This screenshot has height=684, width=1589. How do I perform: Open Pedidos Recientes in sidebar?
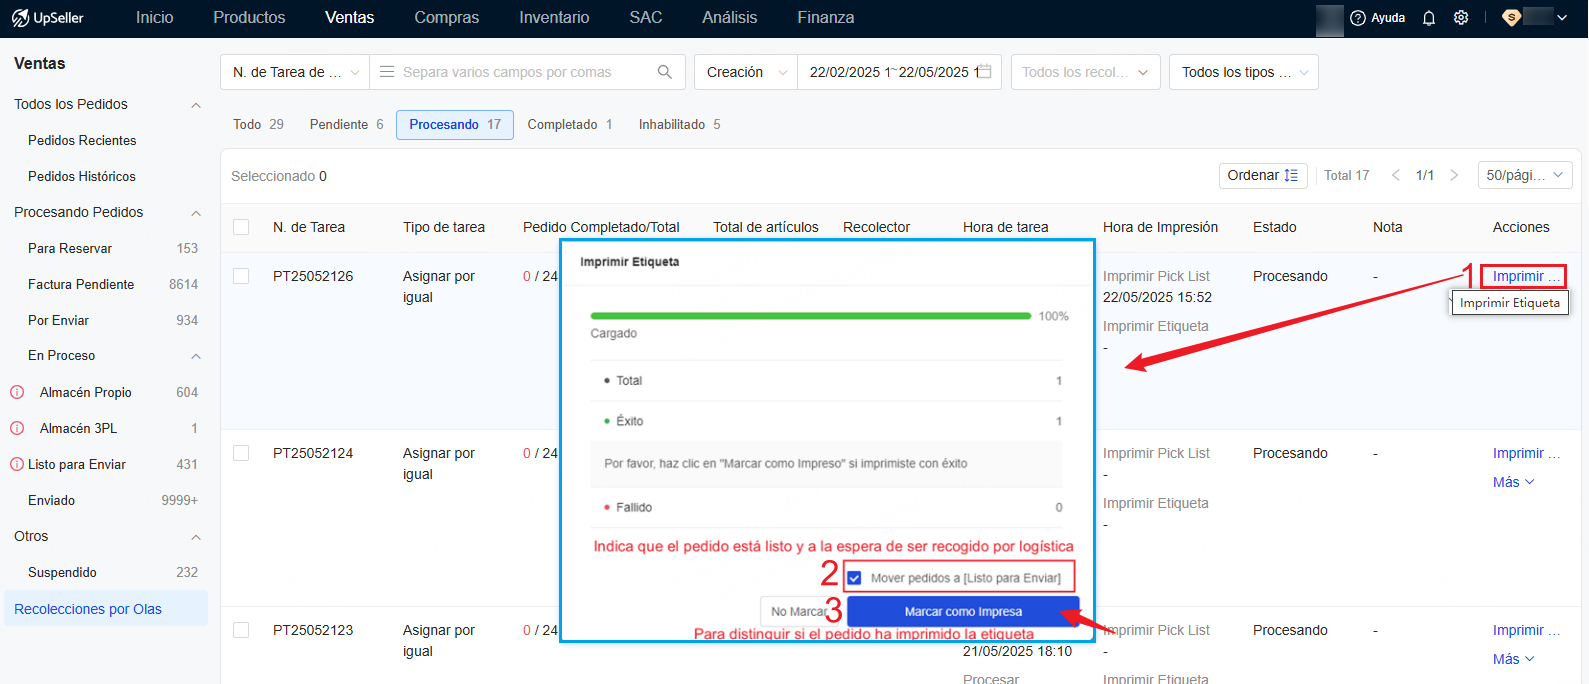click(82, 140)
